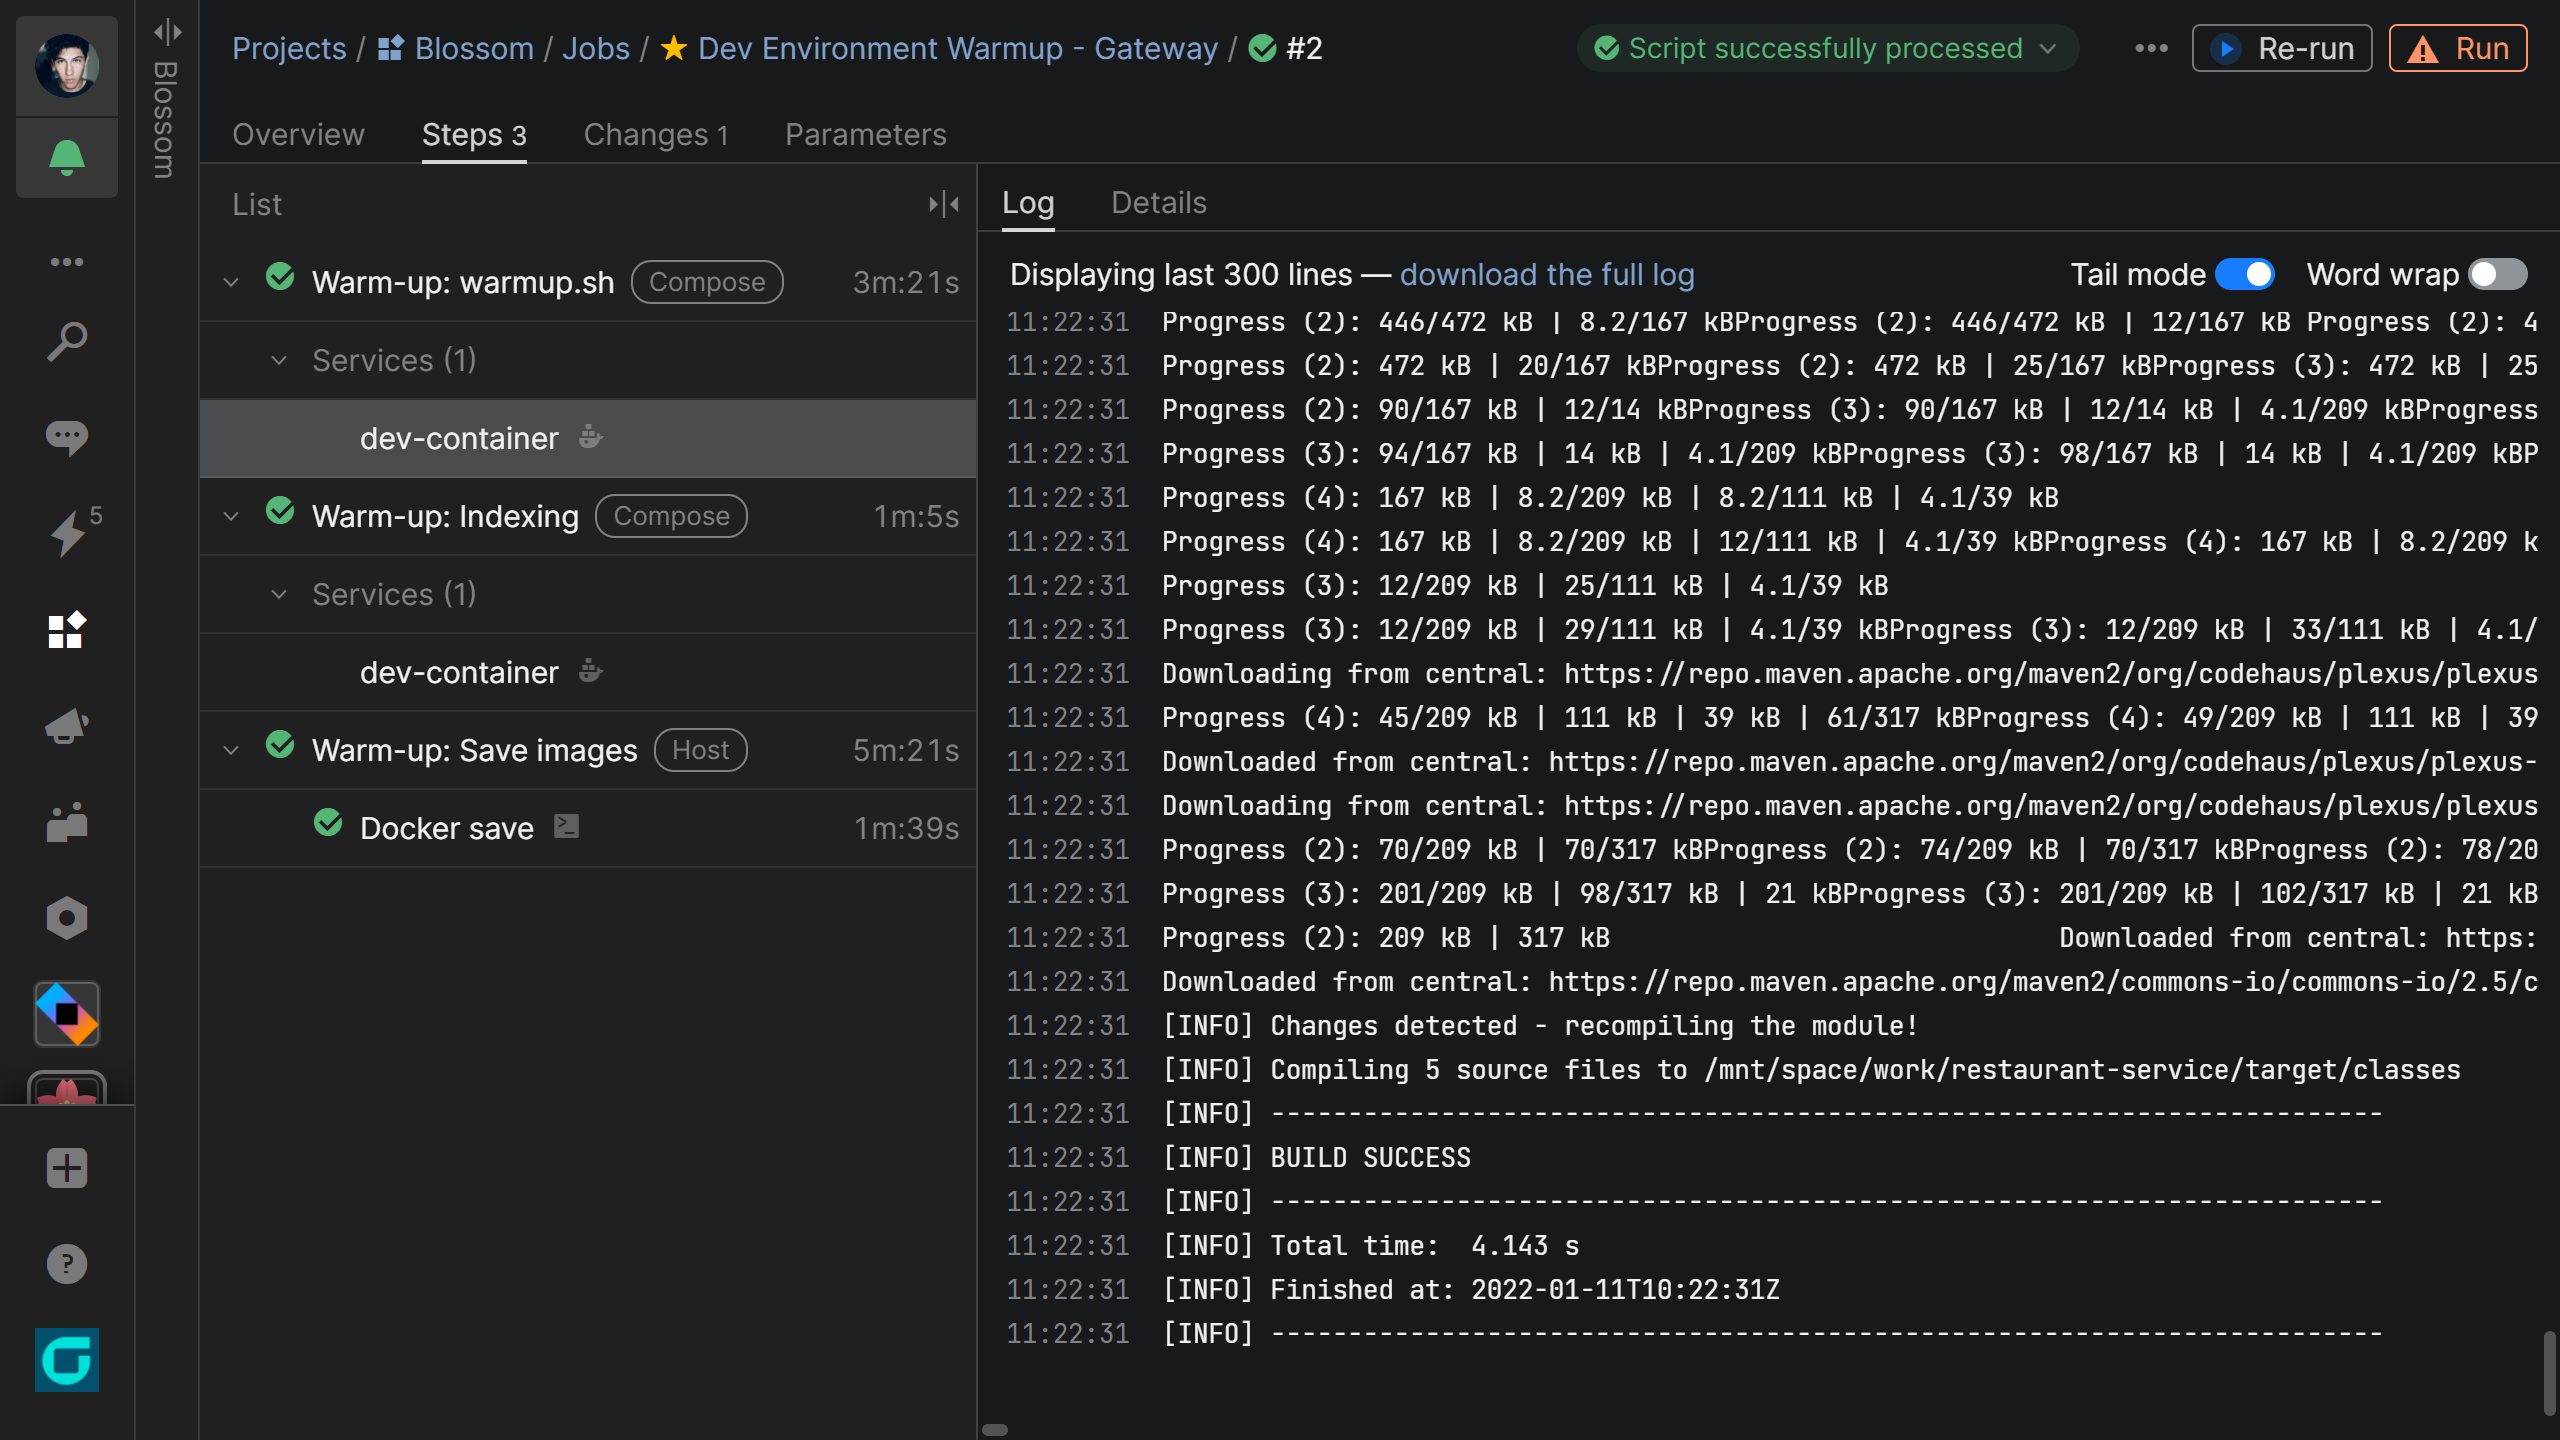Viewport: 2560px width, 1440px height.
Task: Go to Projects in breadcrumb
Action: tap(289, 48)
